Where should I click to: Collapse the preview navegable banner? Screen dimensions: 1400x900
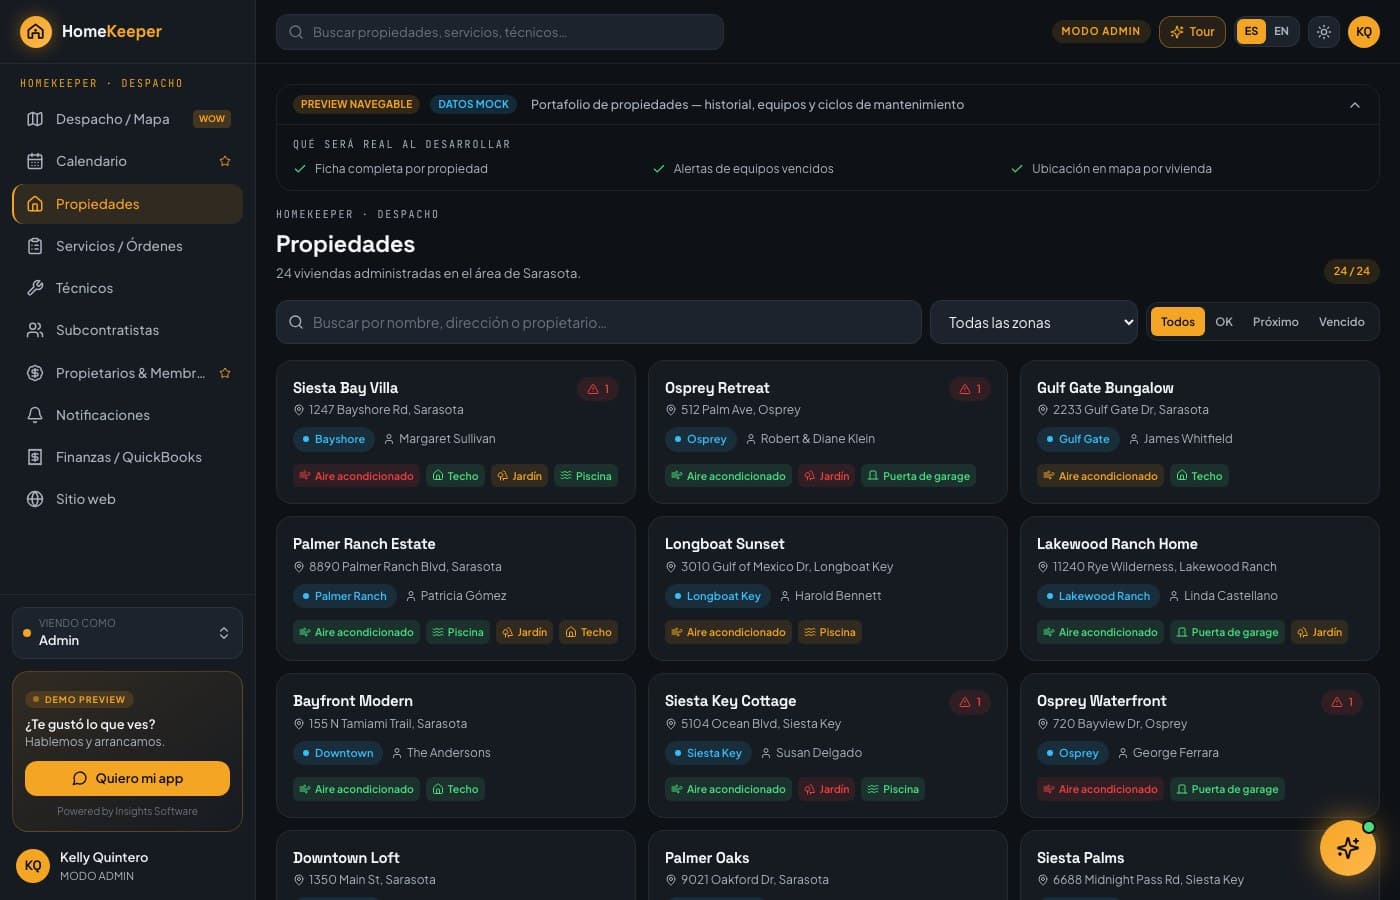[1355, 105]
